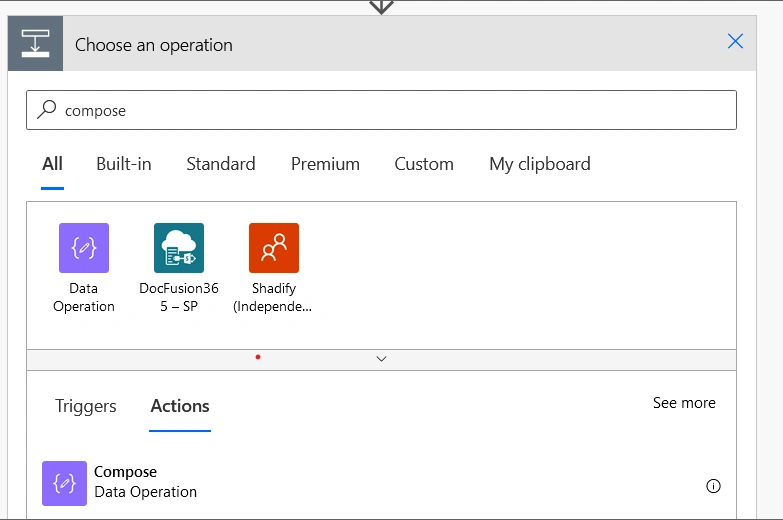Switch to the Built-in tab
The width and height of the screenshot is (783, 520).
pyautogui.click(x=124, y=164)
